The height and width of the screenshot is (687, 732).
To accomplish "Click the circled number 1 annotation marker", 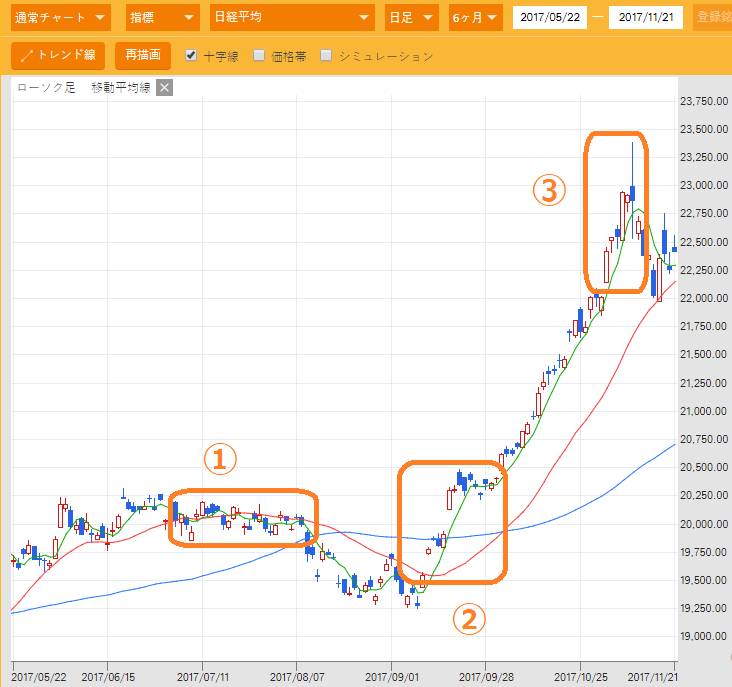I will (220, 459).
